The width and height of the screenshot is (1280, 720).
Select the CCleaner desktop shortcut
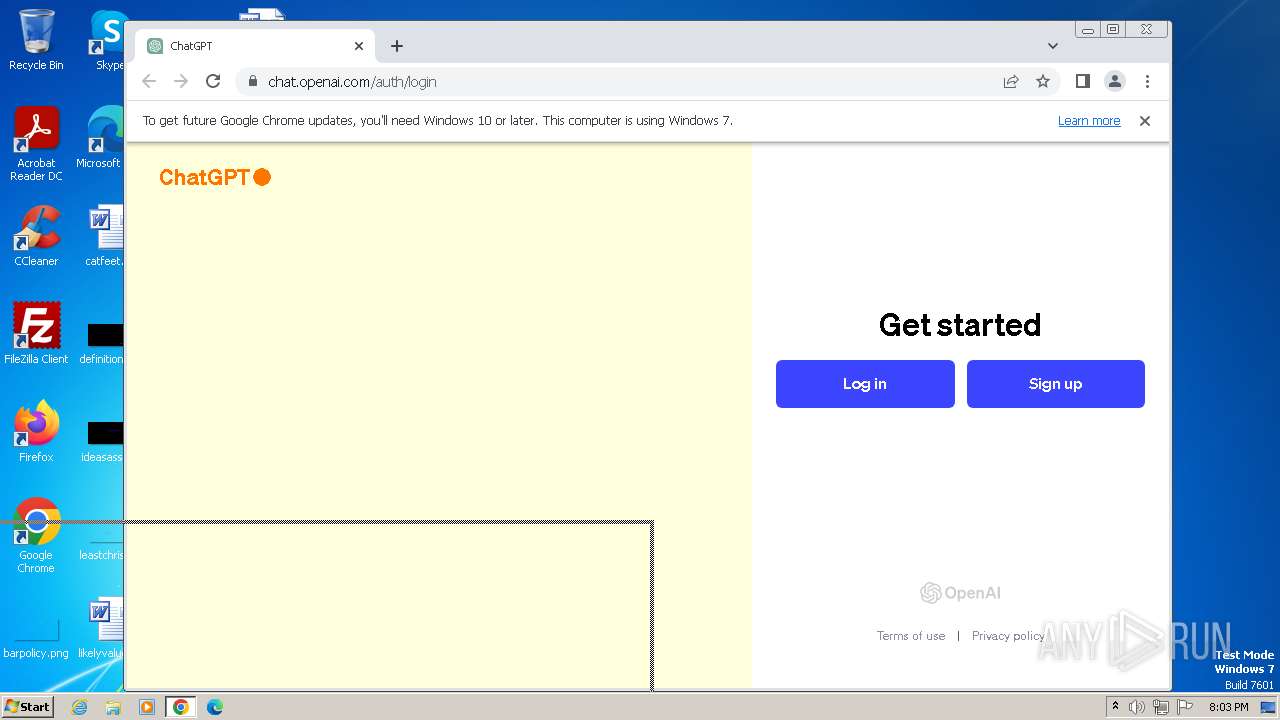36,236
